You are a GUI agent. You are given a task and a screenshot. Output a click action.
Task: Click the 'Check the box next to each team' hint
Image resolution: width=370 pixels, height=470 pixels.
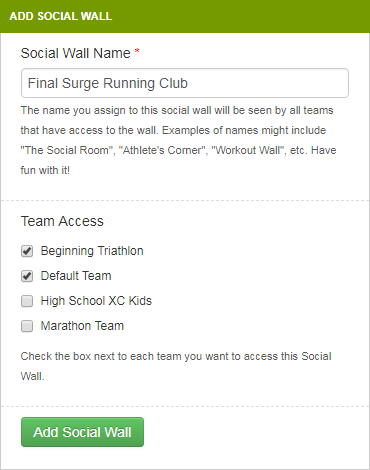(176, 366)
